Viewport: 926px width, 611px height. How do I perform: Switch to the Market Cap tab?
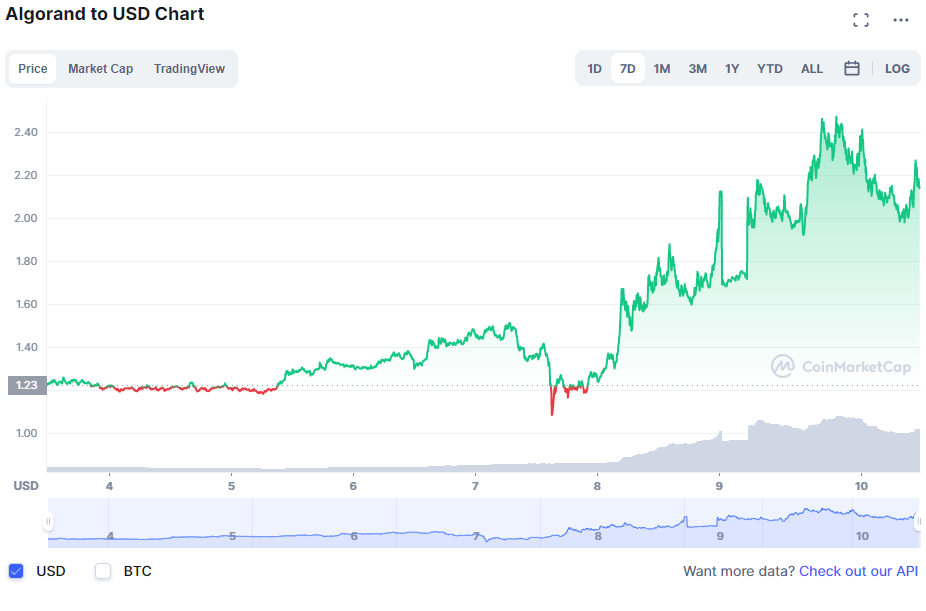click(x=100, y=68)
